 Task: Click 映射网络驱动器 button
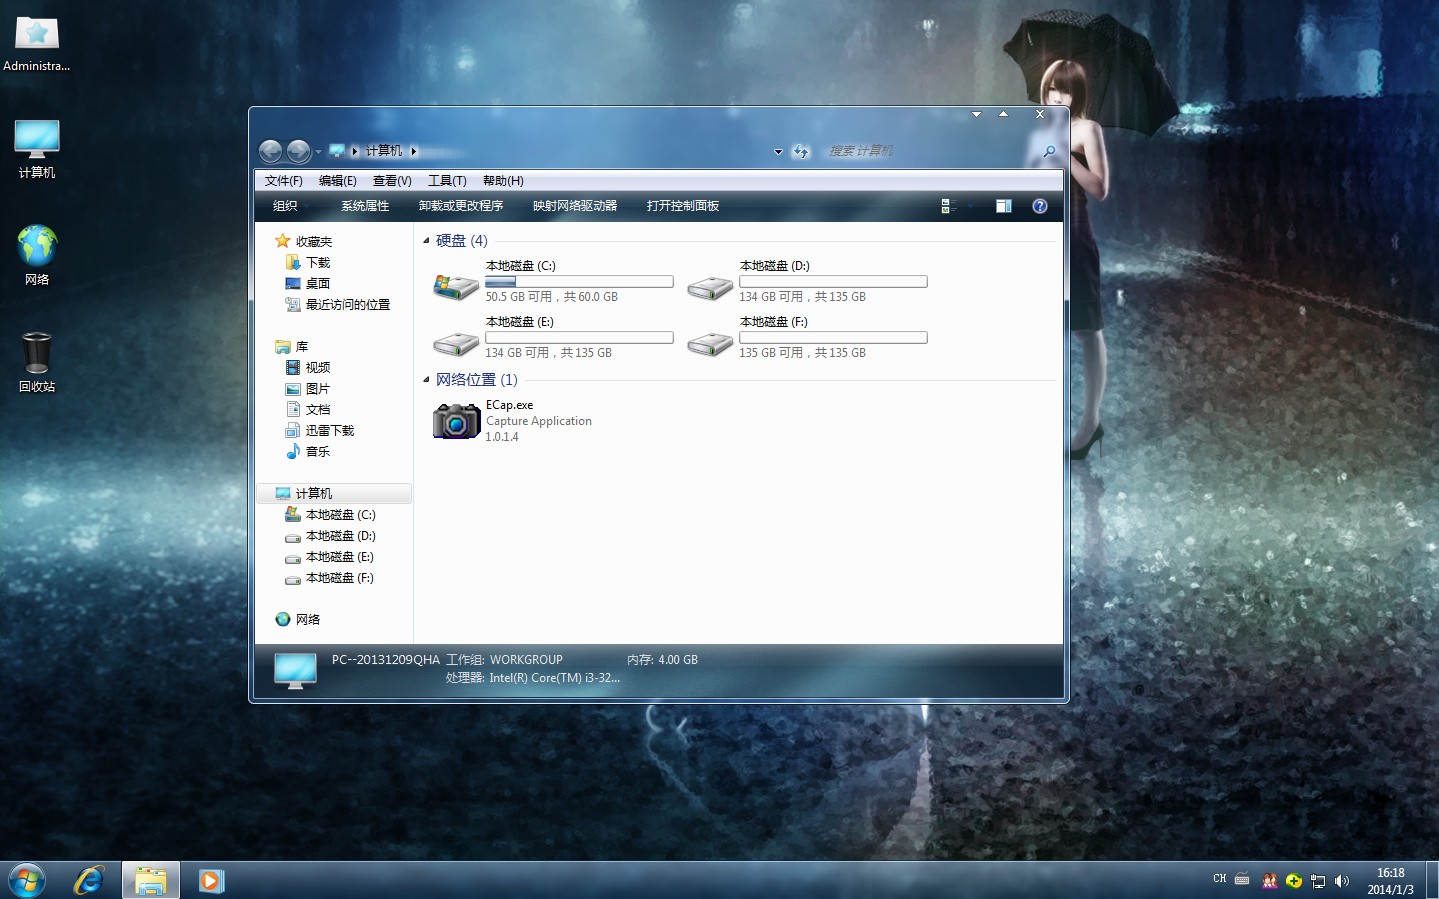click(575, 206)
